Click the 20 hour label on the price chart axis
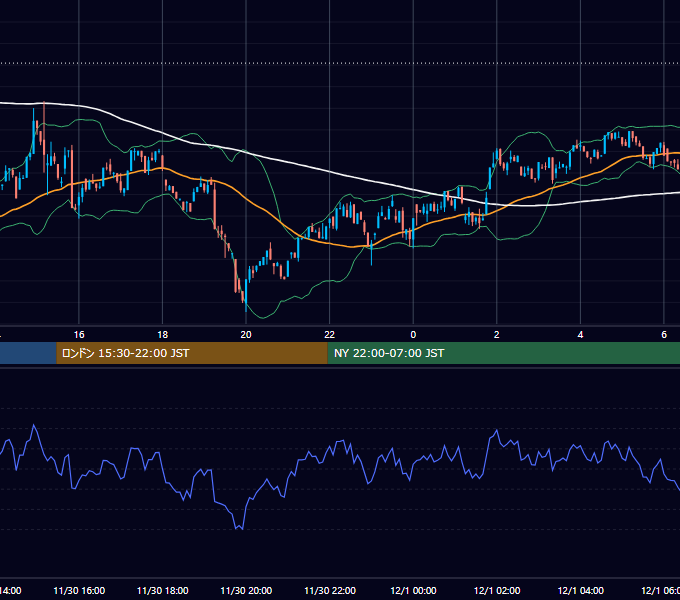This screenshot has width=680, height=600. pyautogui.click(x=246, y=335)
